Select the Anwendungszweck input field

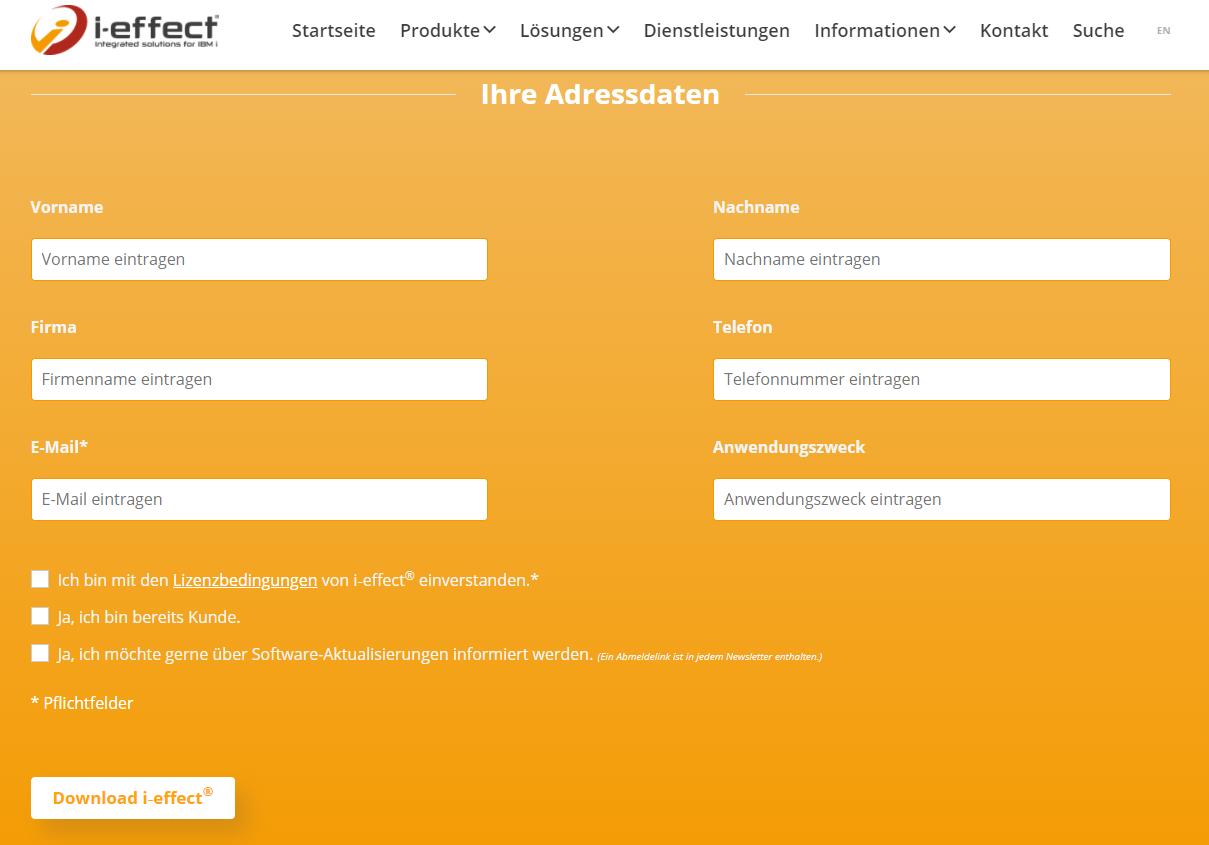point(941,499)
